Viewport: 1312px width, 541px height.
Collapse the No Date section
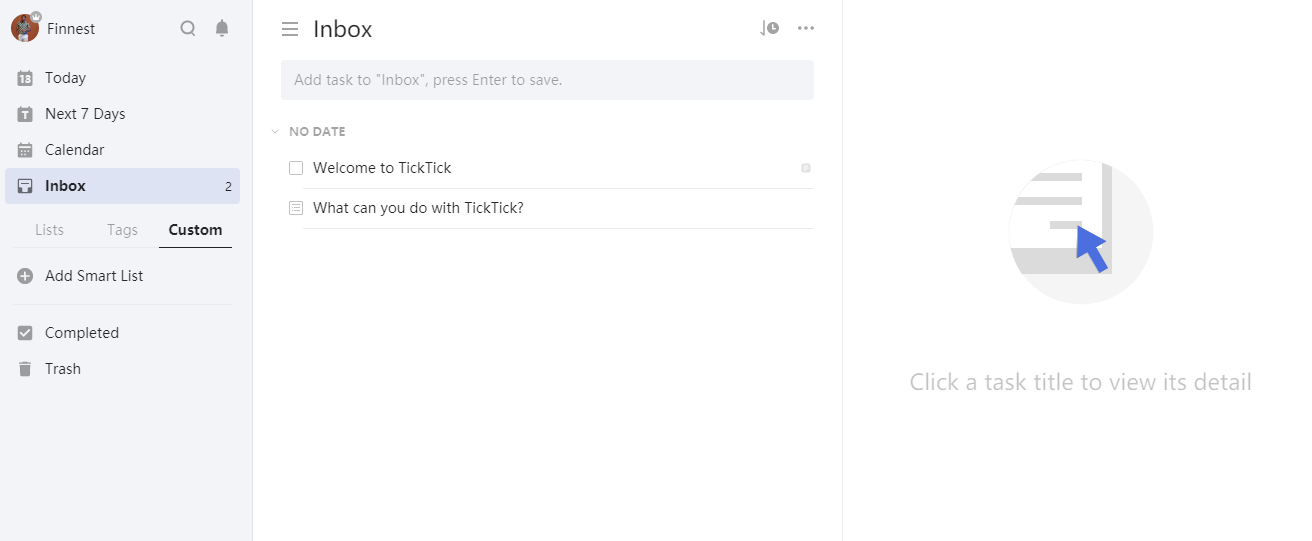(275, 131)
